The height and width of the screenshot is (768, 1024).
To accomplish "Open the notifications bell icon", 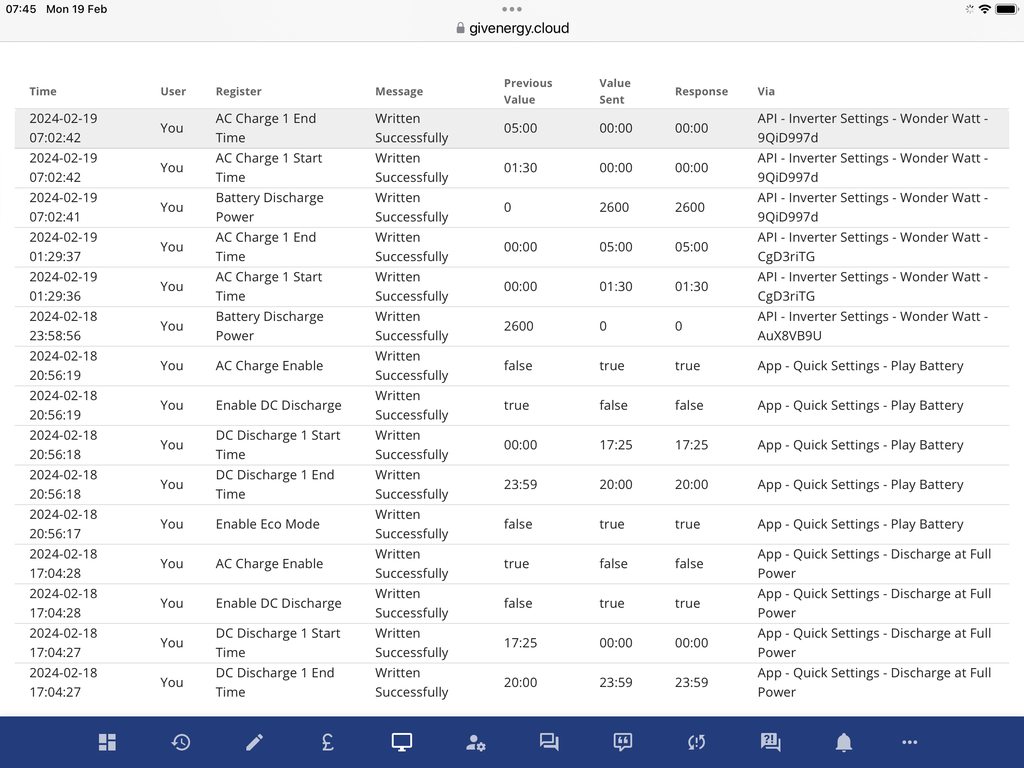I will click(x=844, y=742).
